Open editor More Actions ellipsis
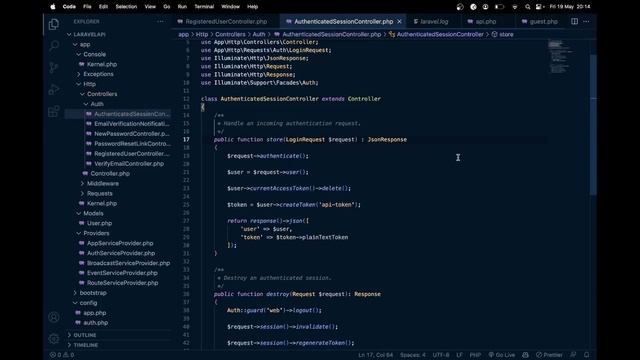 point(586,21)
